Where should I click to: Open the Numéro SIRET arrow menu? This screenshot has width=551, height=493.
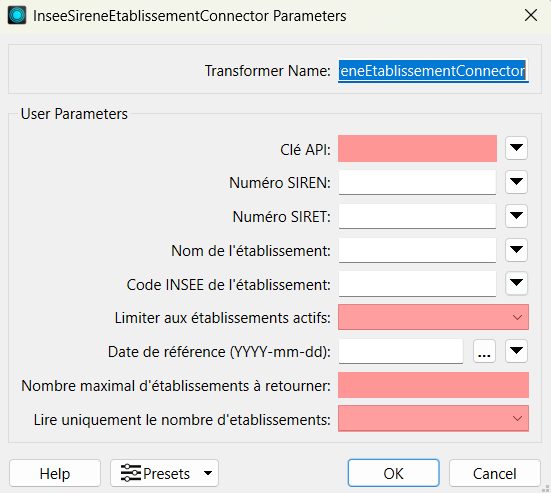(516, 216)
